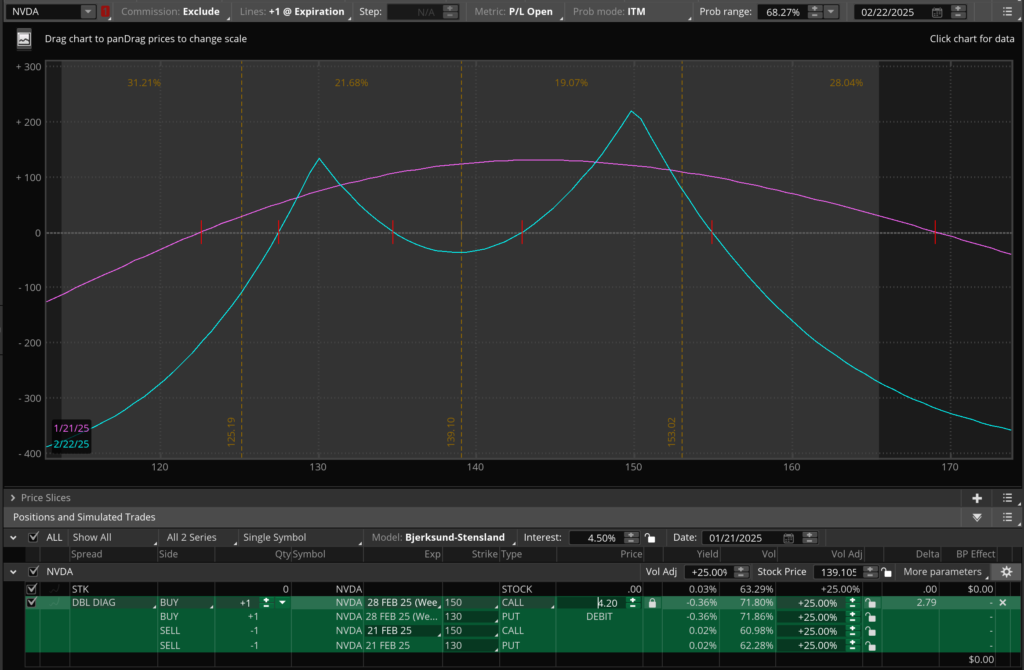Expand the Price Slices section
The image size is (1024, 670).
[x=13, y=498]
